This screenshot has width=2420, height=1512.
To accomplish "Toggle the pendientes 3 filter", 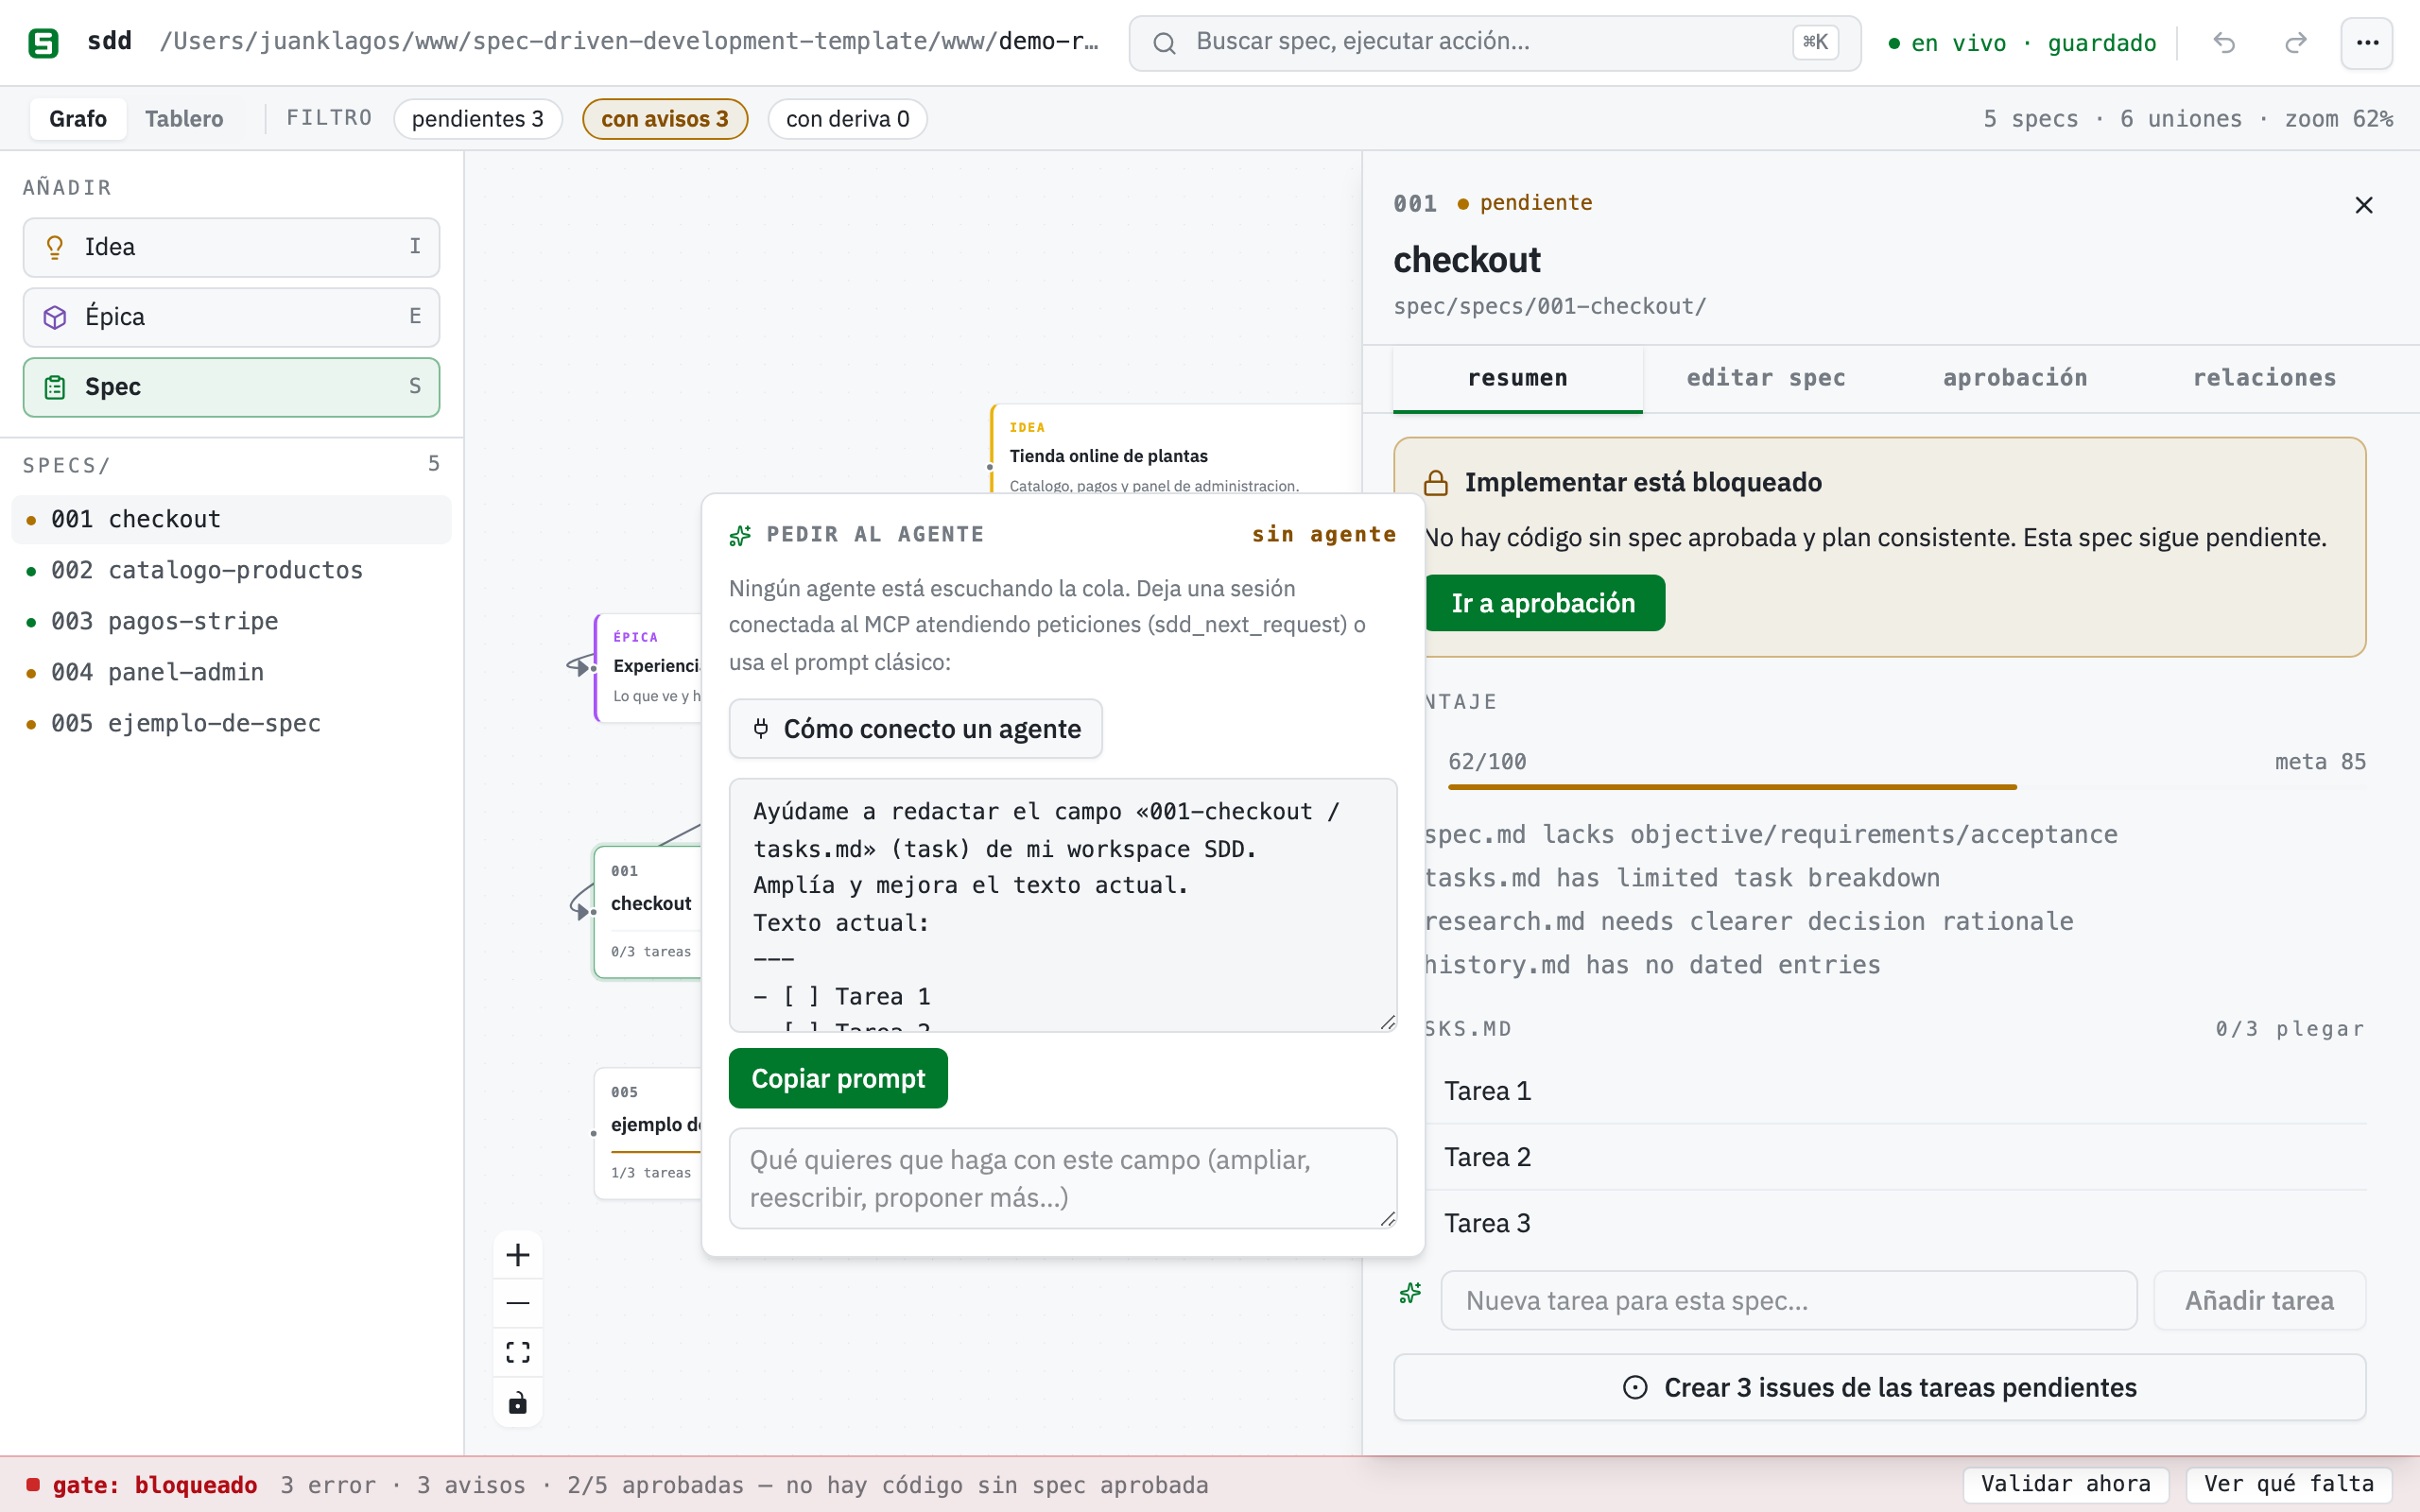I will (x=478, y=119).
